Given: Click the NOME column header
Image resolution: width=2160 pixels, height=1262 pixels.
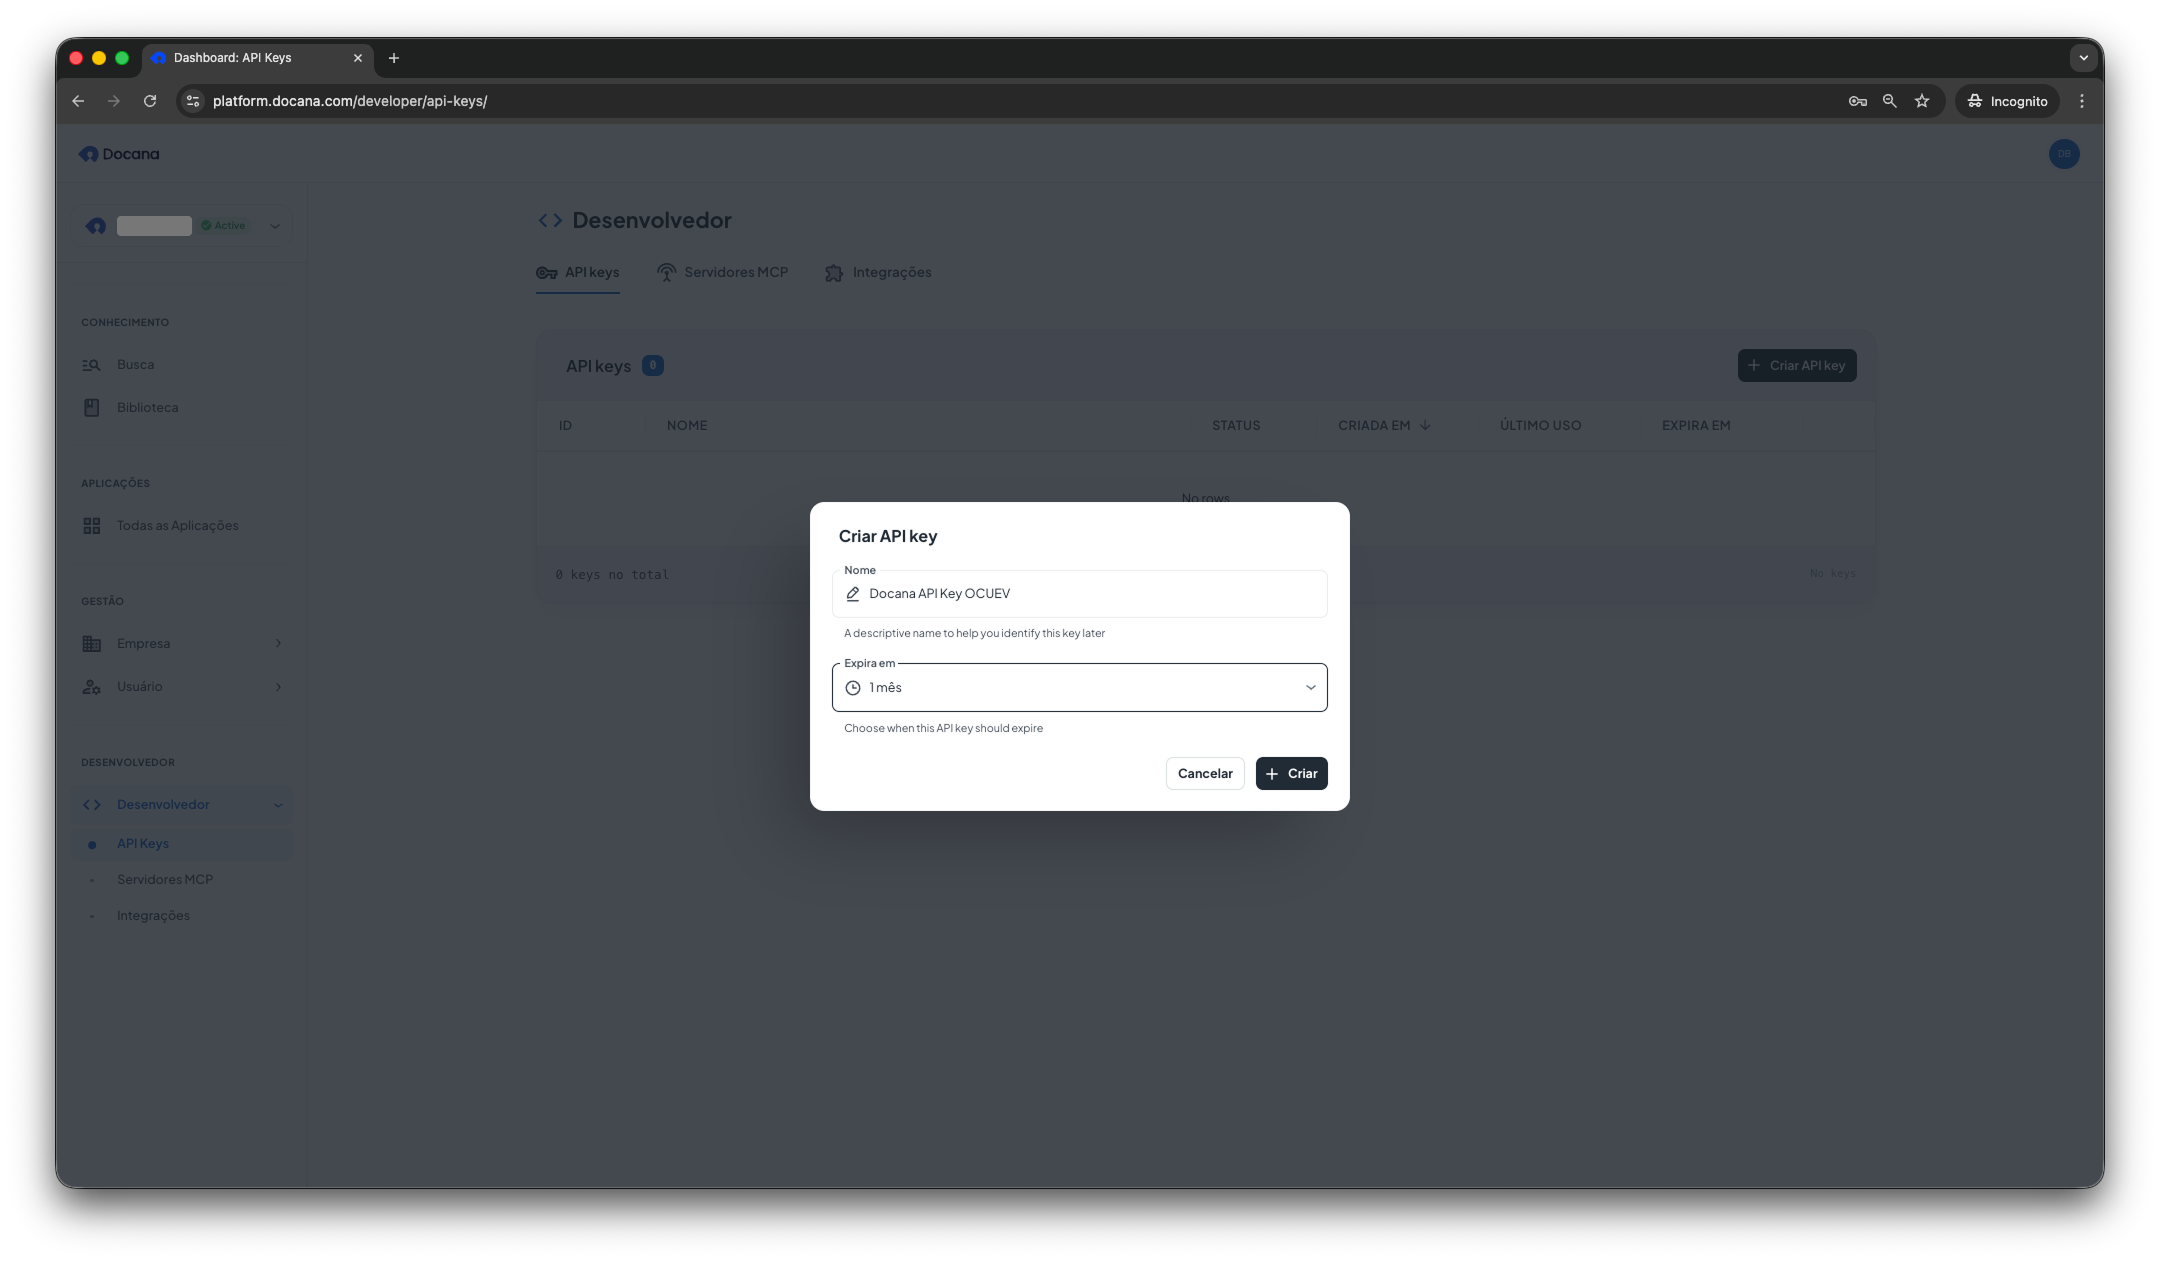Looking at the screenshot, I should click(687, 426).
